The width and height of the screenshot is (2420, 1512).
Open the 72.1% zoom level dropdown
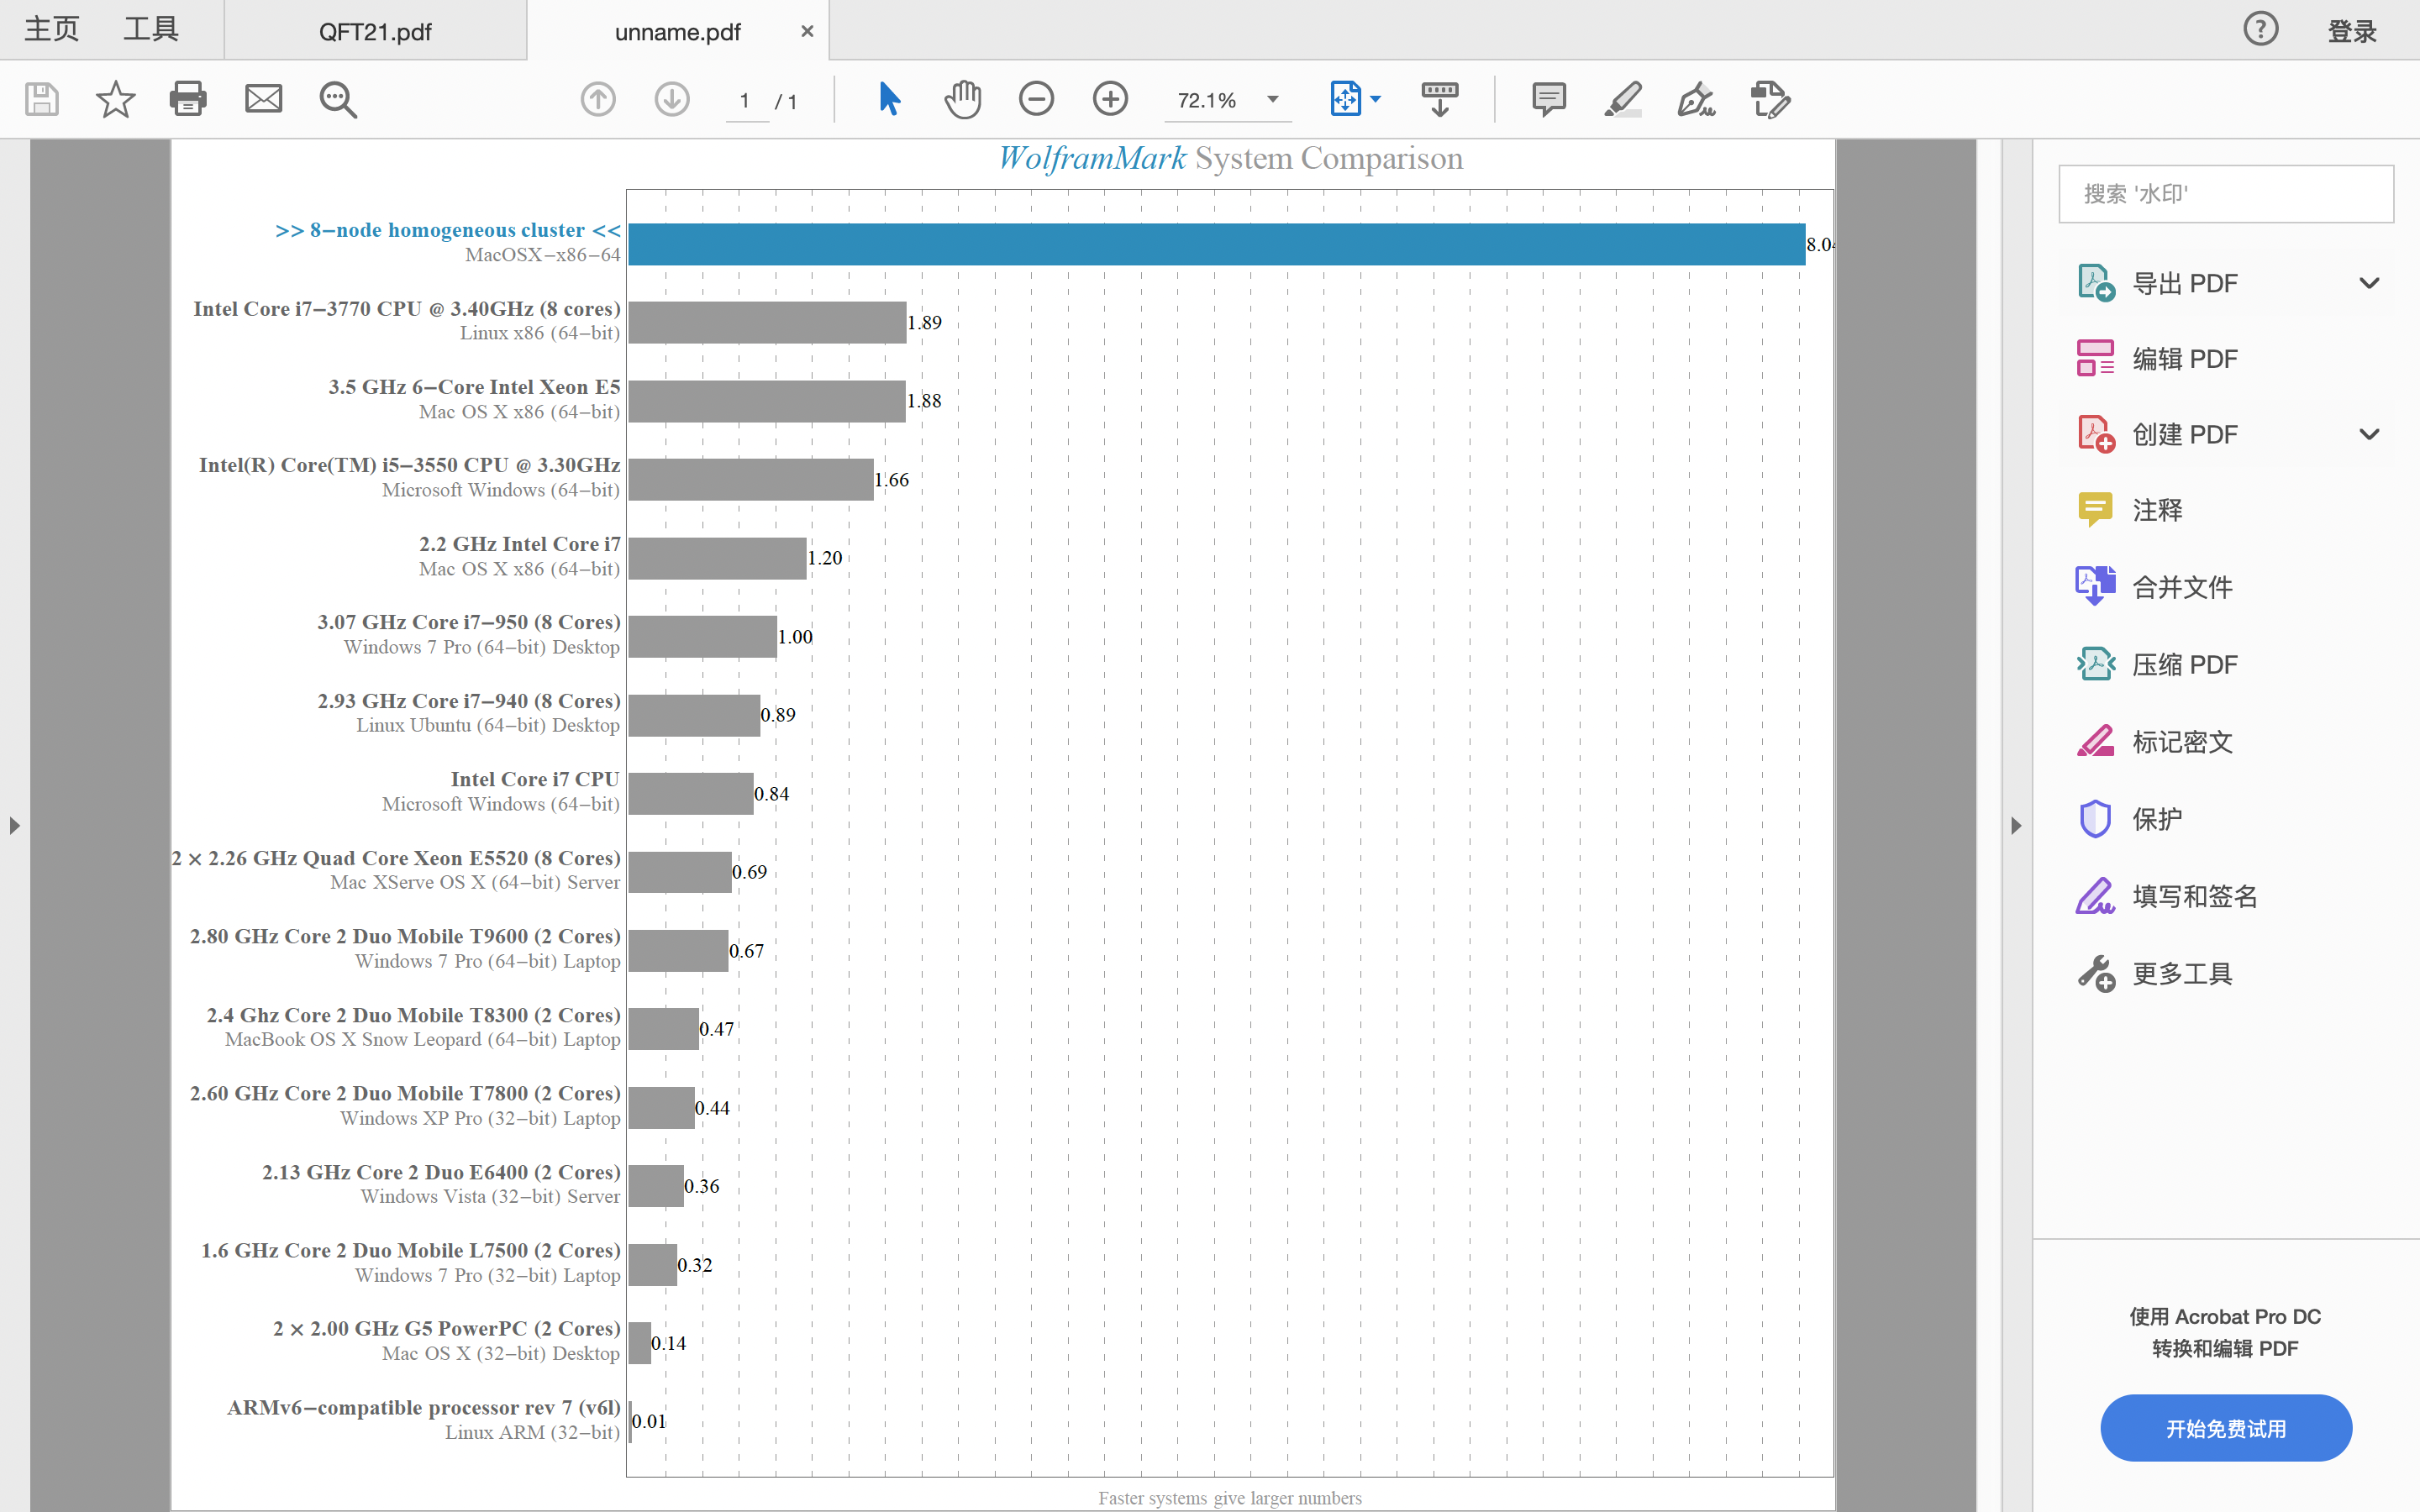[x=1273, y=99]
